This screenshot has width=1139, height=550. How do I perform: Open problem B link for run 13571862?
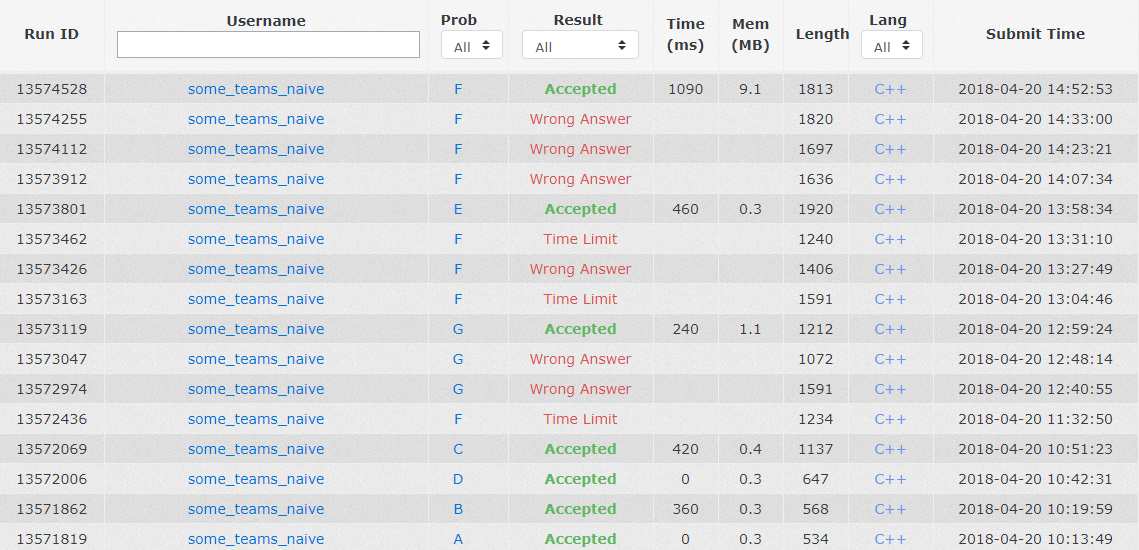(458, 509)
